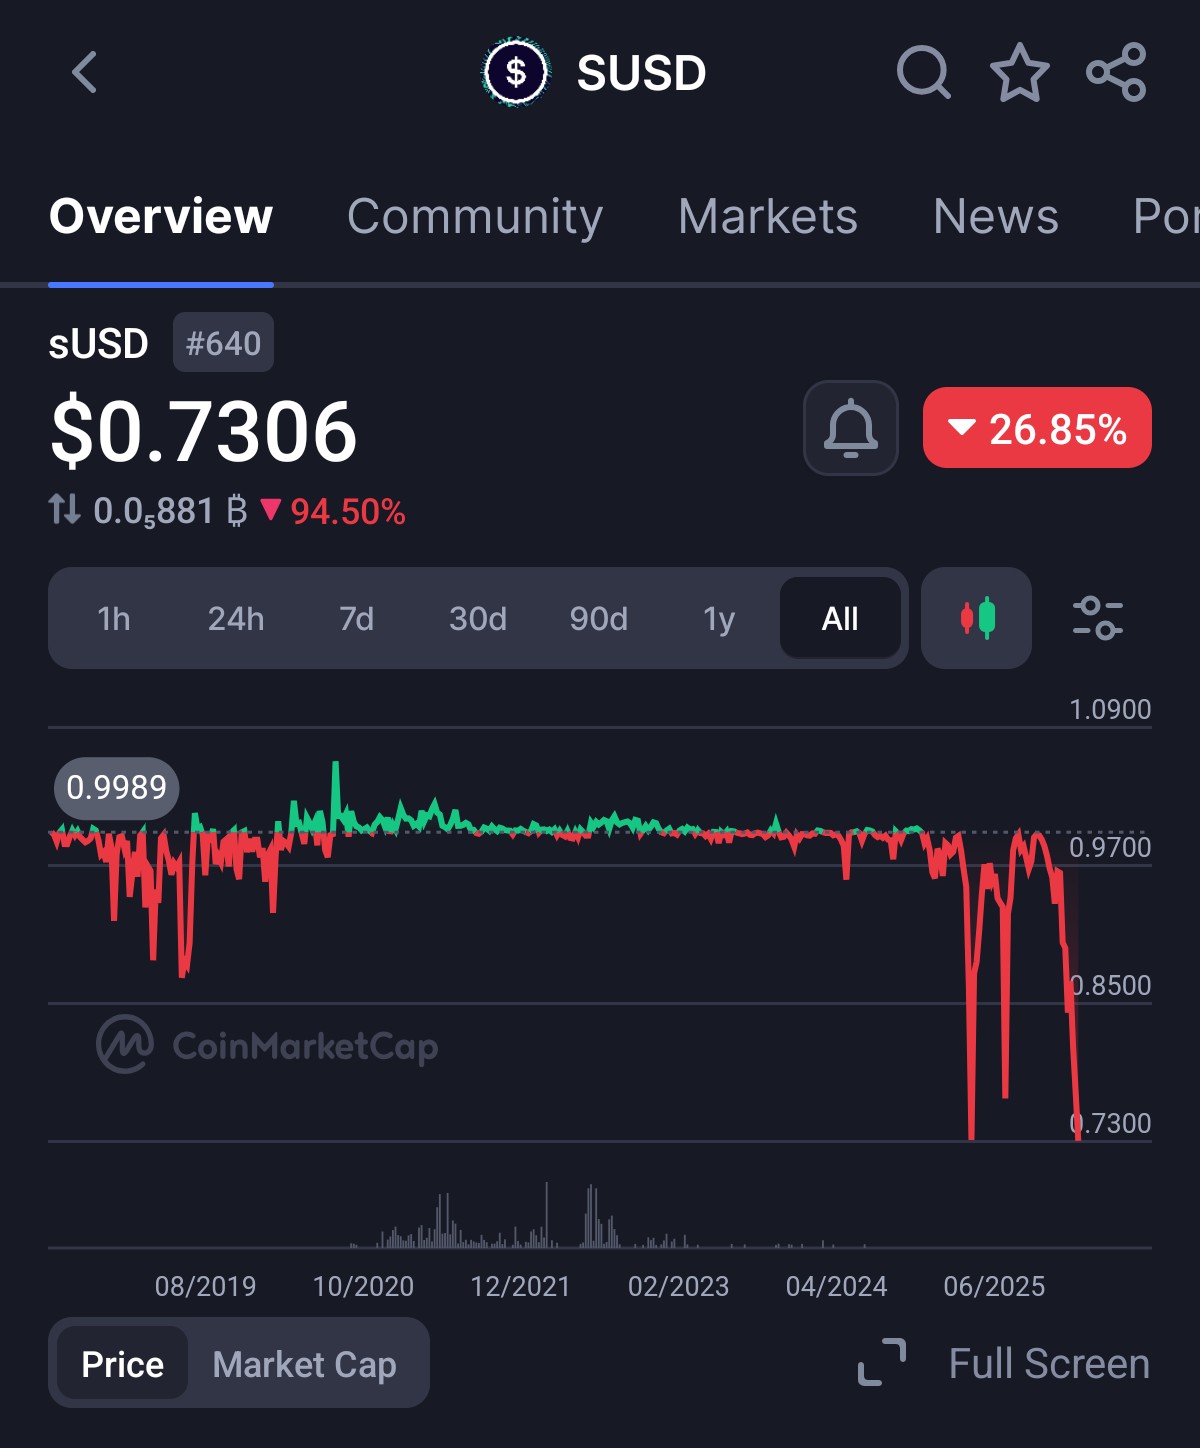The width and height of the screenshot is (1200, 1448).
Task: Open the Community tab
Action: click(x=475, y=216)
